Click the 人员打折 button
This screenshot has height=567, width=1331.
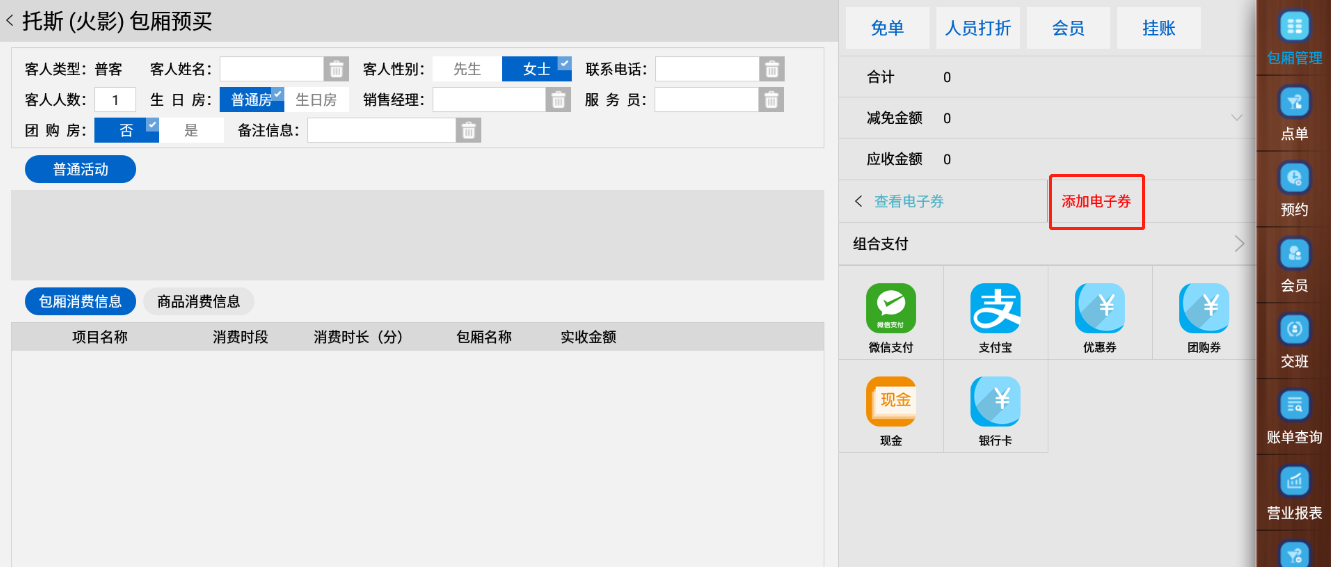coord(978,28)
